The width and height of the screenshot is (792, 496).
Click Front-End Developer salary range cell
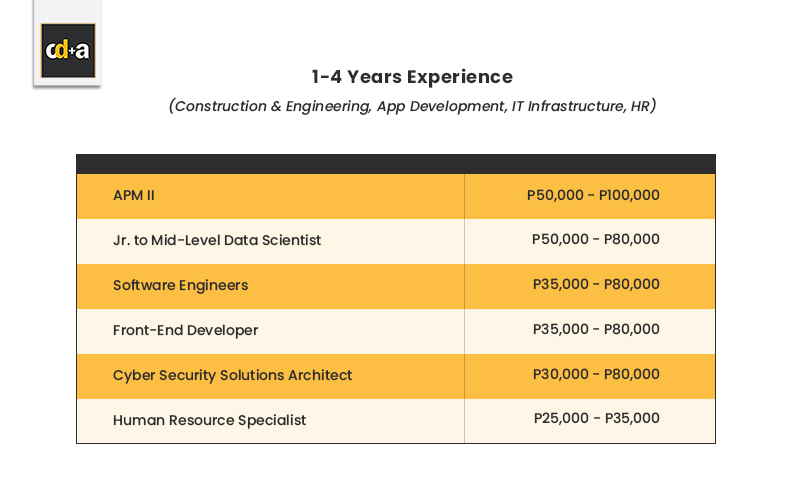click(x=595, y=330)
